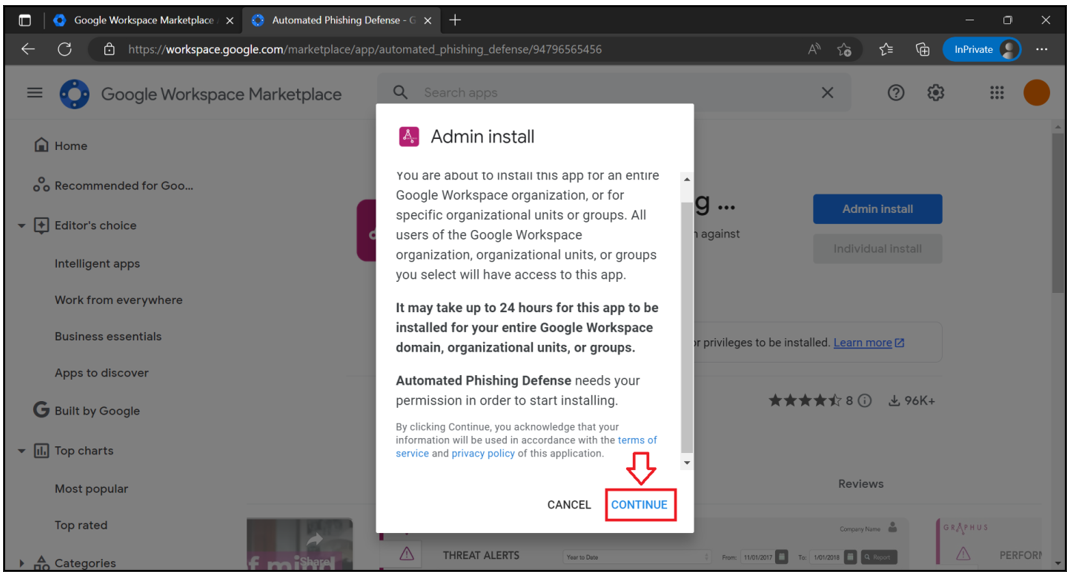Click the dialog scrollbar down arrow

(x=687, y=463)
